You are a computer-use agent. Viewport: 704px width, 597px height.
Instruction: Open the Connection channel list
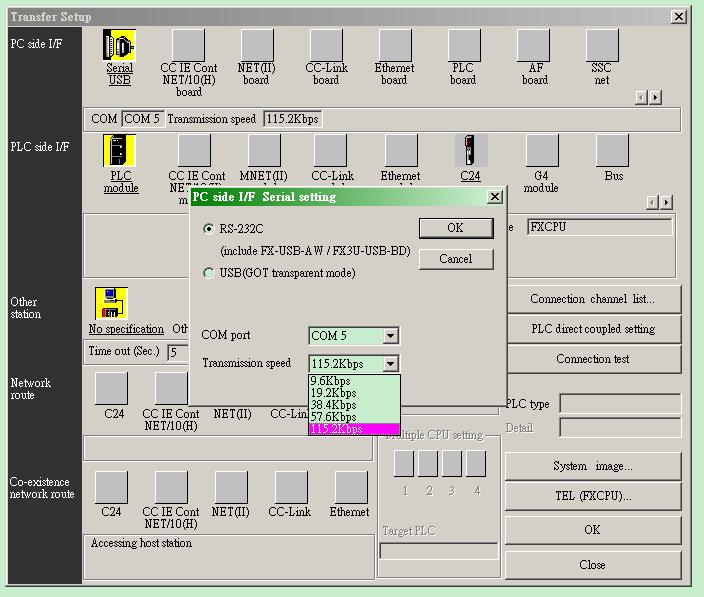[x=592, y=299]
